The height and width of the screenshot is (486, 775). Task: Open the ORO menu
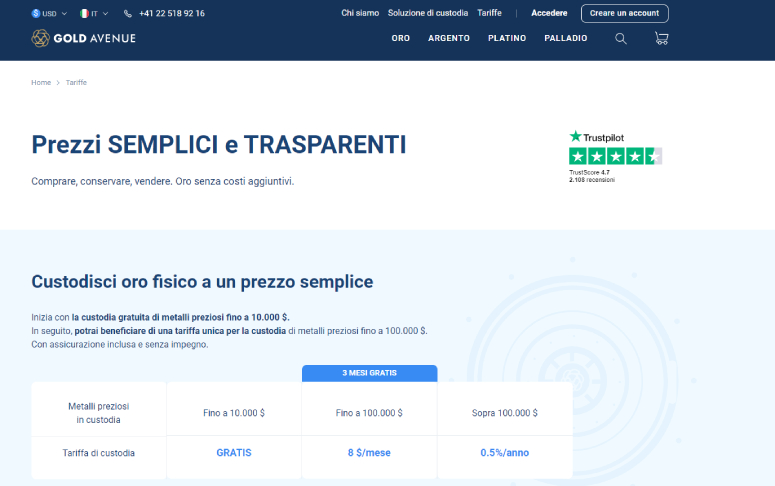click(400, 38)
